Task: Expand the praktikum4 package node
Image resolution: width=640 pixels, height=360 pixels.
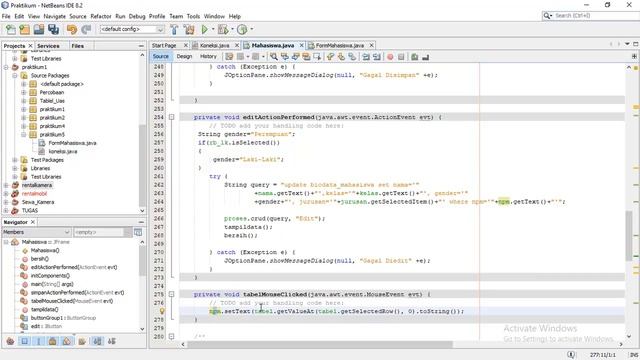Action: click(24, 126)
